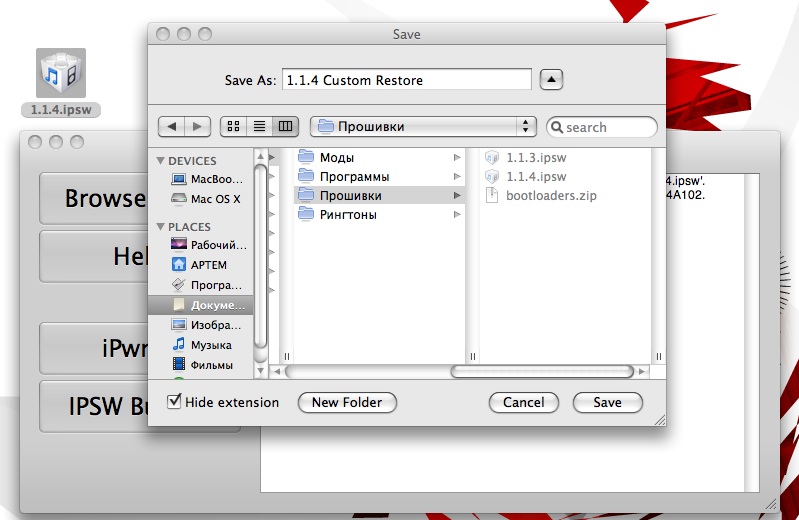Select the Прошивки folder row
Image resolution: width=799 pixels, height=520 pixels.
pyautogui.click(x=380, y=195)
